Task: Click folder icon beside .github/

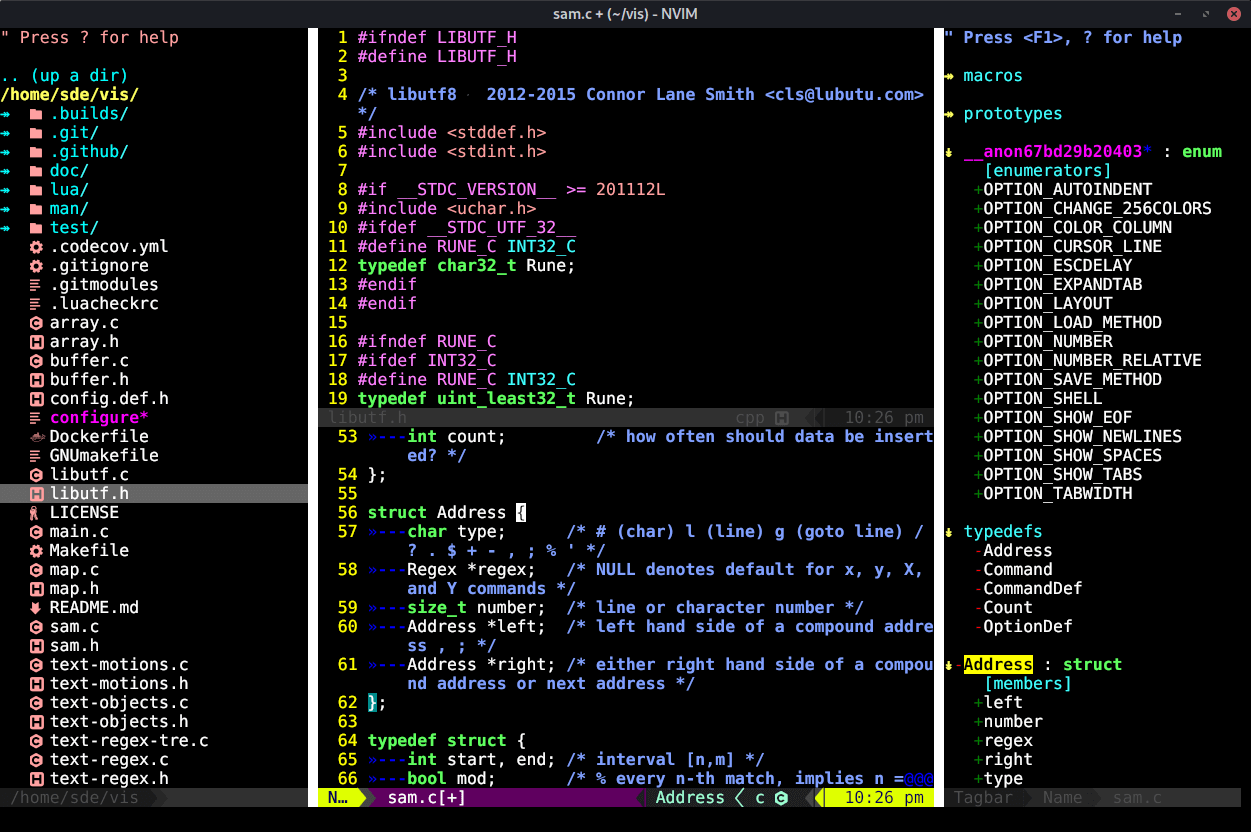Action: coord(36,152)
